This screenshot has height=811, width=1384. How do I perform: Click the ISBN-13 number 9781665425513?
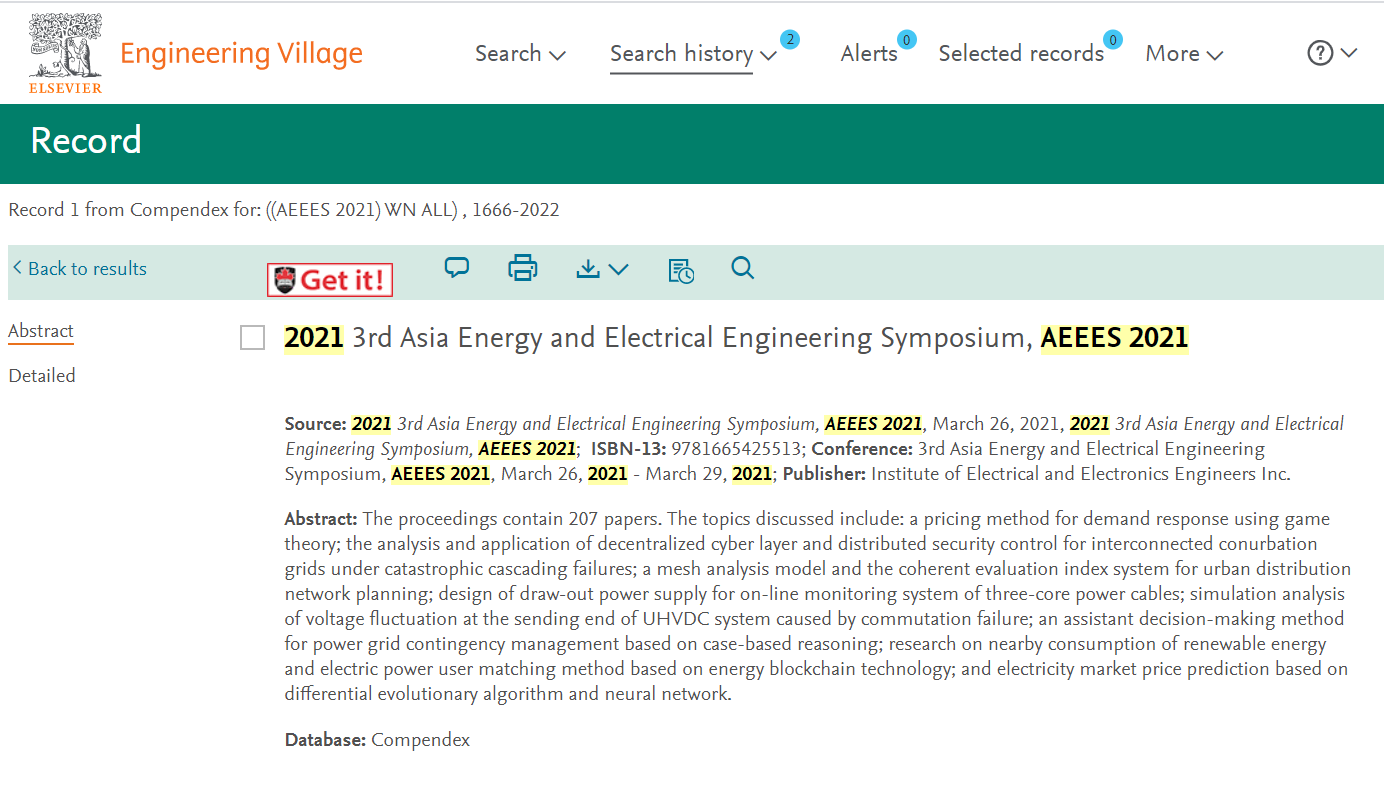(x=735, y=449)
